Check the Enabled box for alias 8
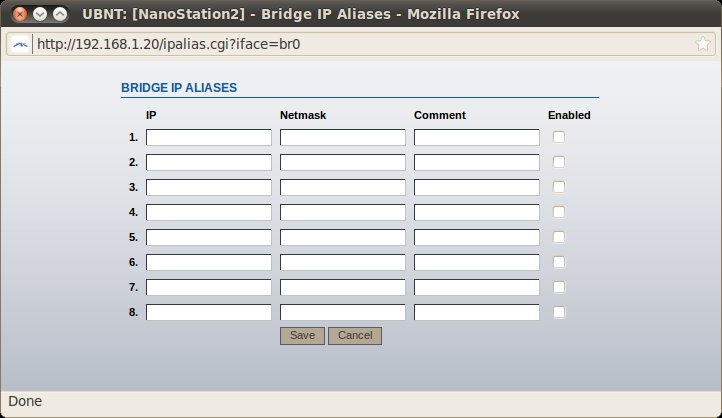The image size is (722, 418). (x=559, y=312)
